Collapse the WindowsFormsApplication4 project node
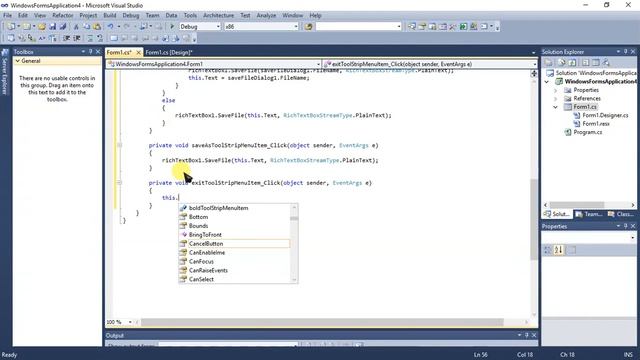This screenshot has height=360, width=640. click(547, 82)
